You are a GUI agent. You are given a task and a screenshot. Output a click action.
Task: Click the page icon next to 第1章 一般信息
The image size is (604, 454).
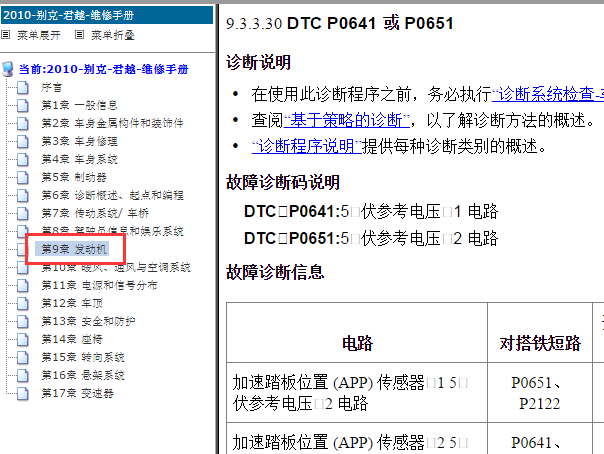(x=23, y=105)
